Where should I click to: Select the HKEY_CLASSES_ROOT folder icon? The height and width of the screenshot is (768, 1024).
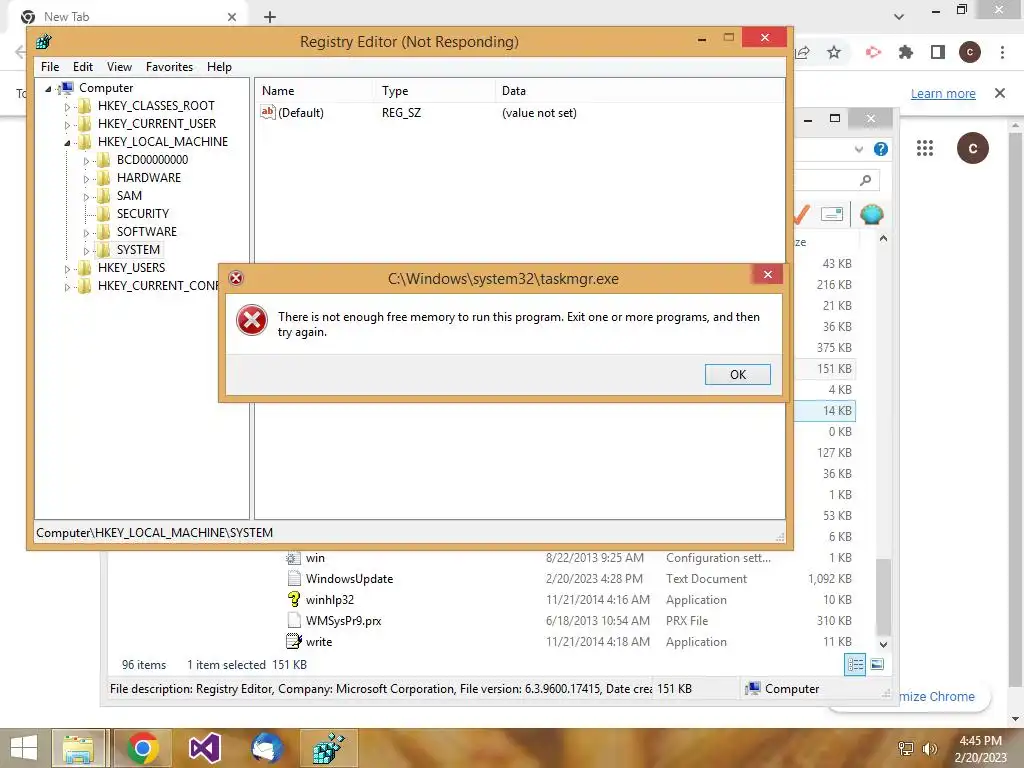coord(84,106)
